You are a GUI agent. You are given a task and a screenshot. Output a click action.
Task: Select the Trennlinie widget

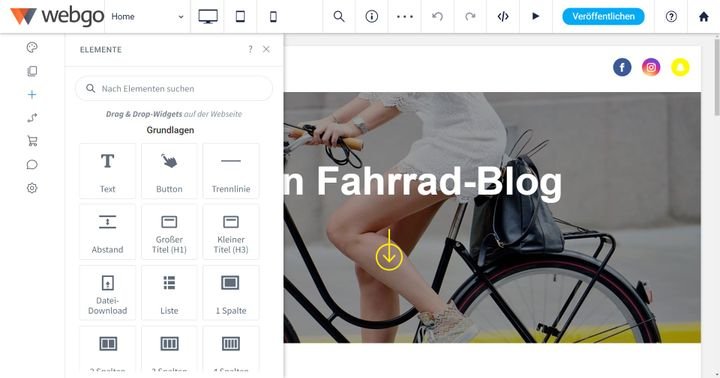tap(231, 171)
